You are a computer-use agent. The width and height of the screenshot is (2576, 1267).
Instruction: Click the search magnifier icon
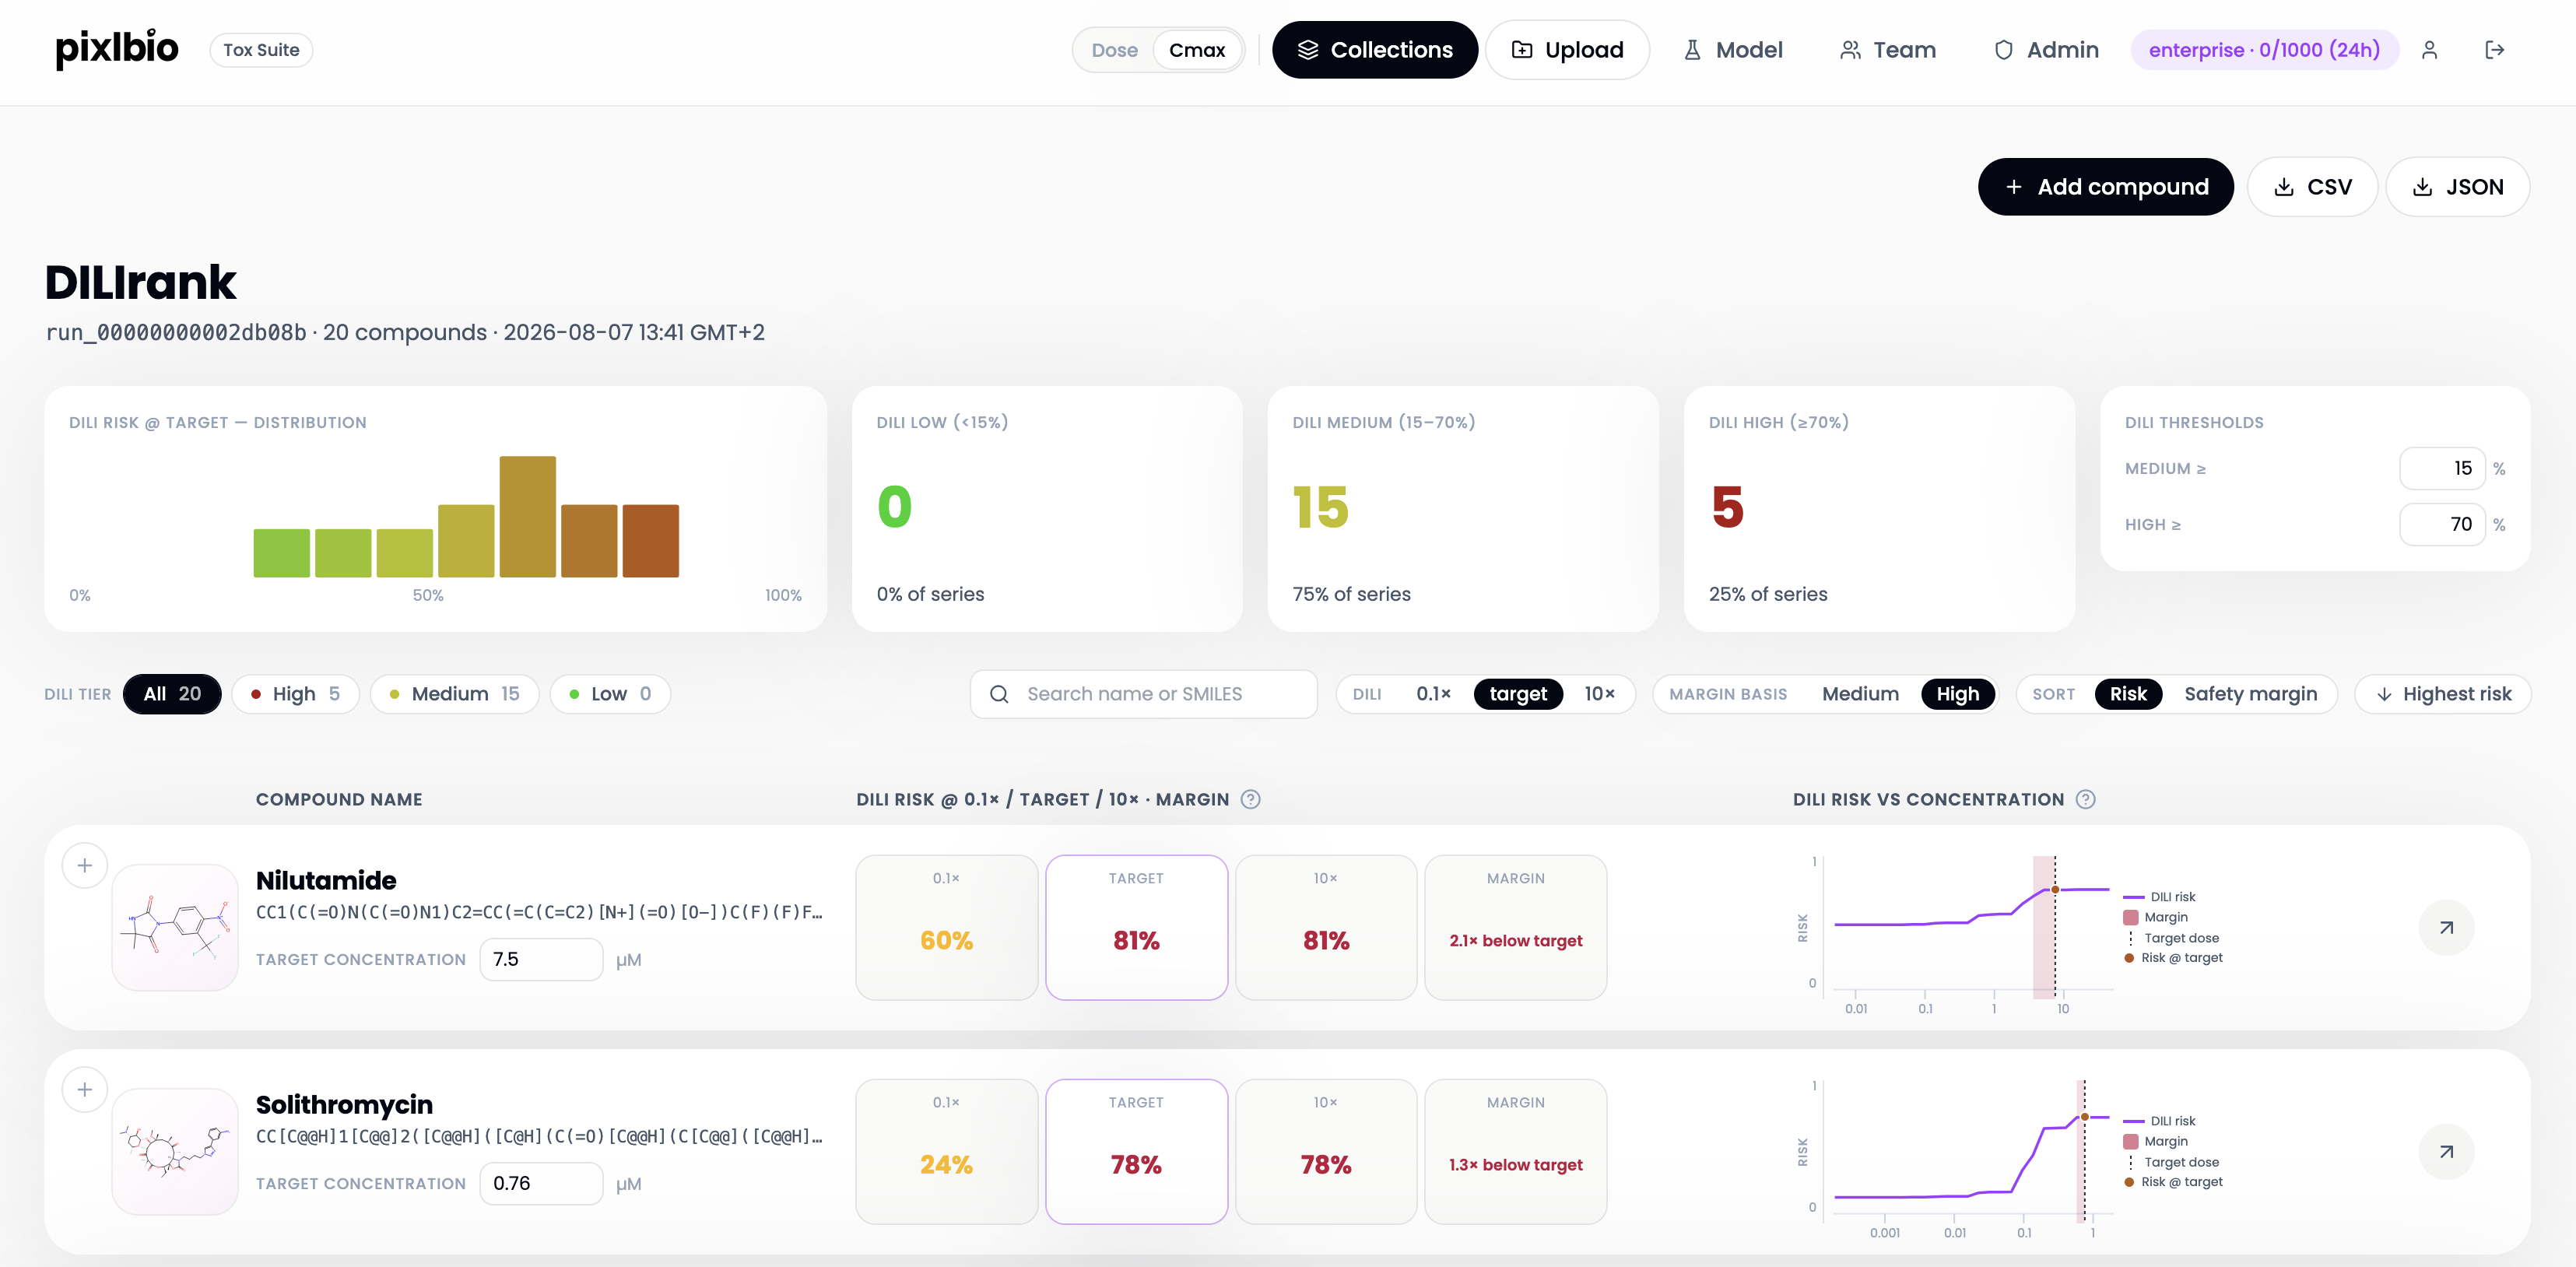coord(999,694)
